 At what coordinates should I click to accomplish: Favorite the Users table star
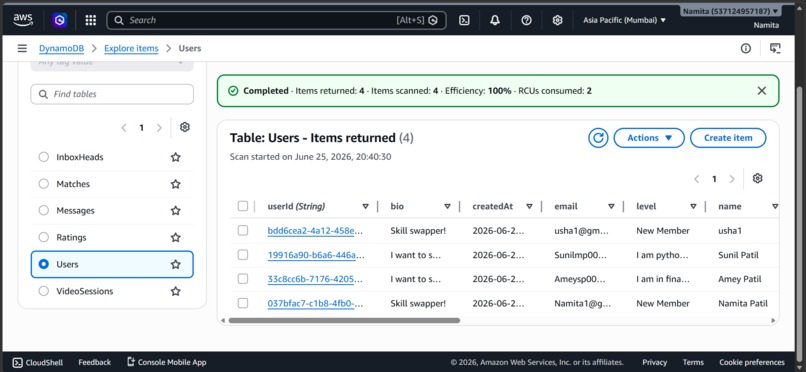pyautogui.click(x=175, y=264)
